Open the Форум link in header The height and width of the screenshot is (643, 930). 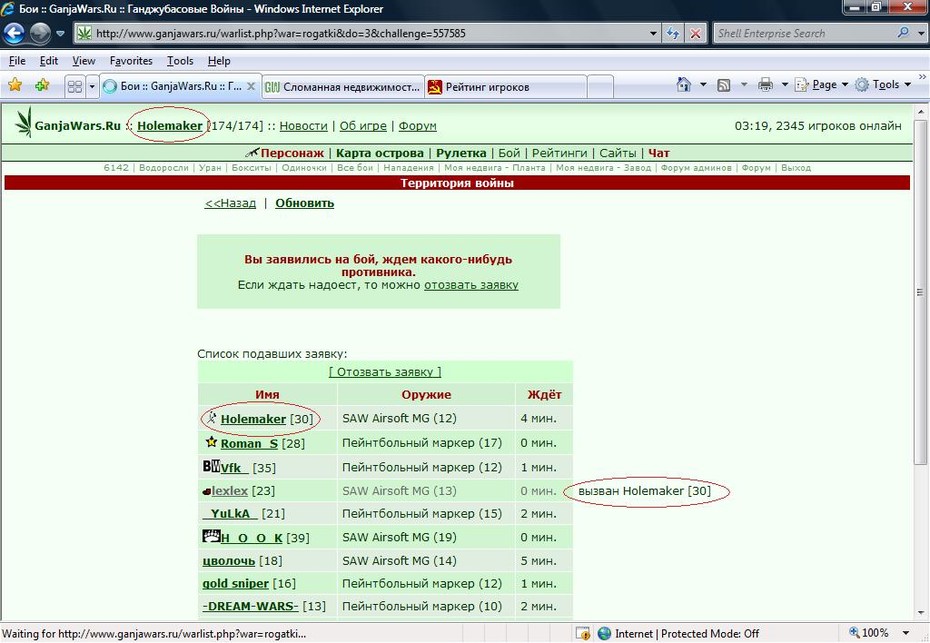pos(418,126)
